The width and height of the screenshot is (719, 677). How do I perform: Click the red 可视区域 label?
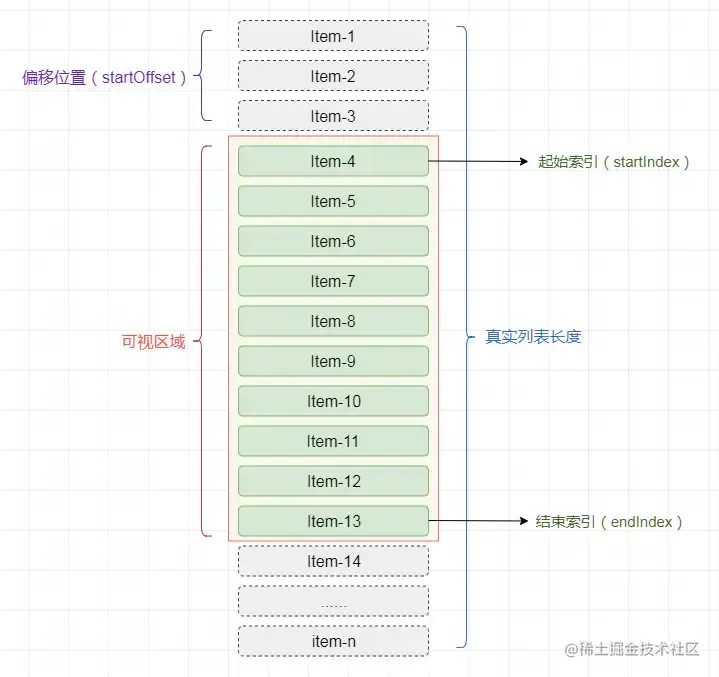(x=153, y=342)
